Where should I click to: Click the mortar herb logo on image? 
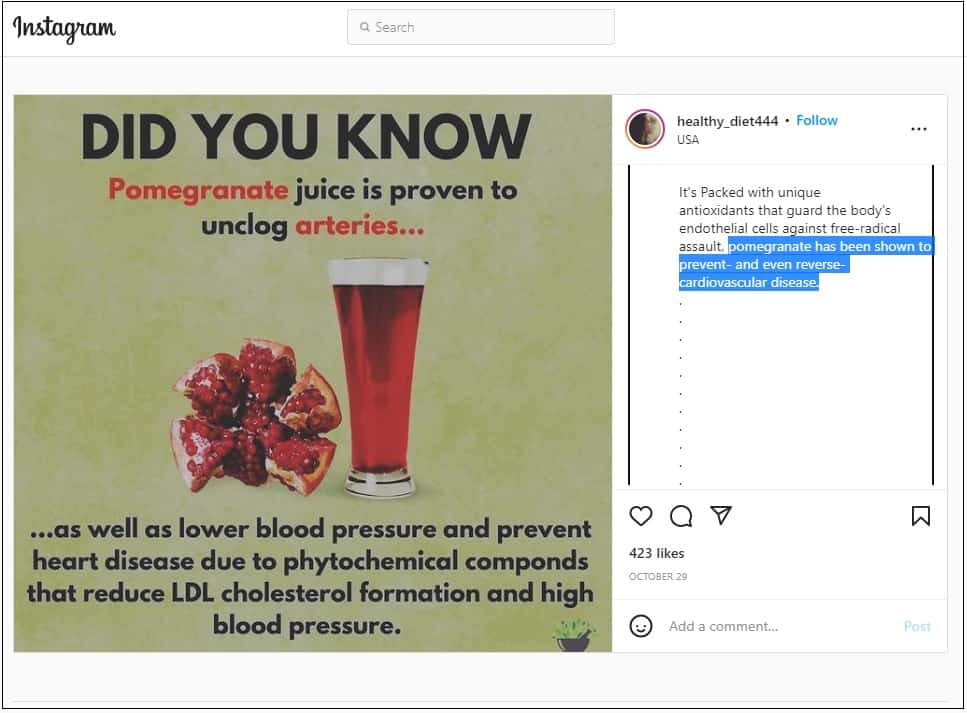(x=574, y=635)
